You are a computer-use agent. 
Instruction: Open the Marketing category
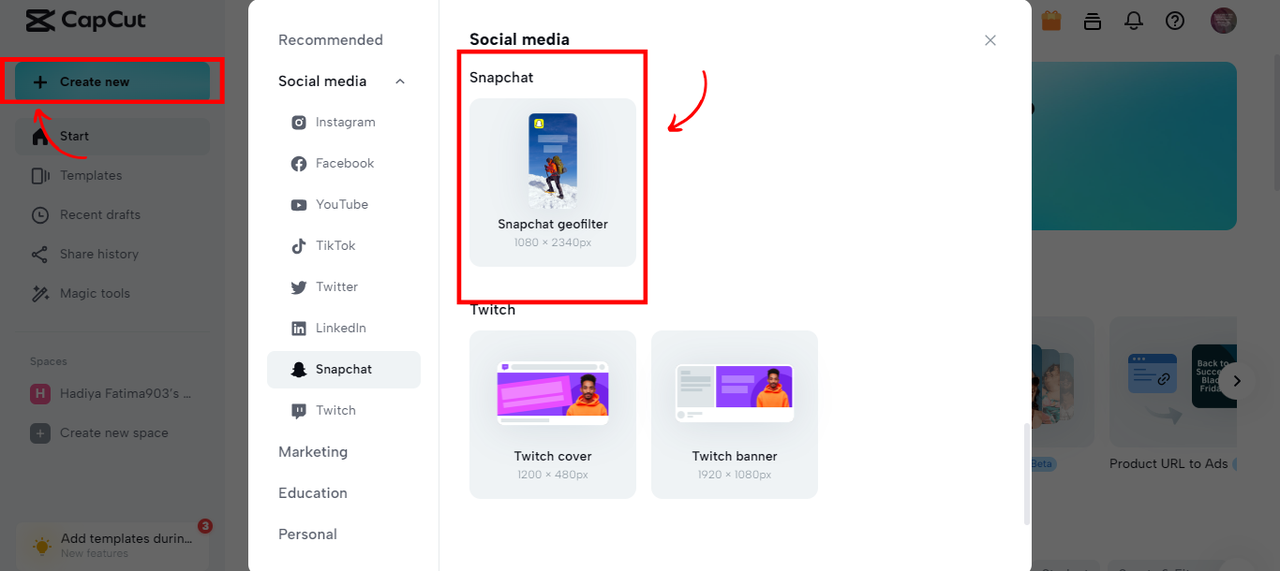(x=313, y=452)
